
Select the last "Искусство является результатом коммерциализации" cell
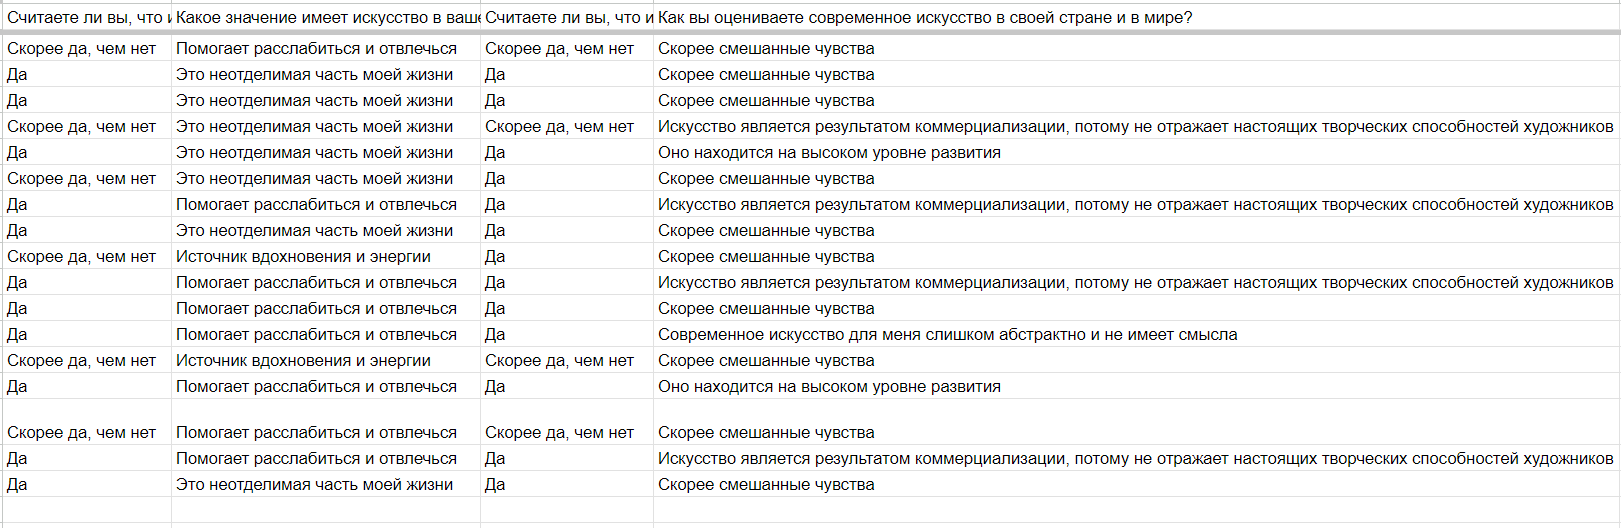(x=1136, y=458)
